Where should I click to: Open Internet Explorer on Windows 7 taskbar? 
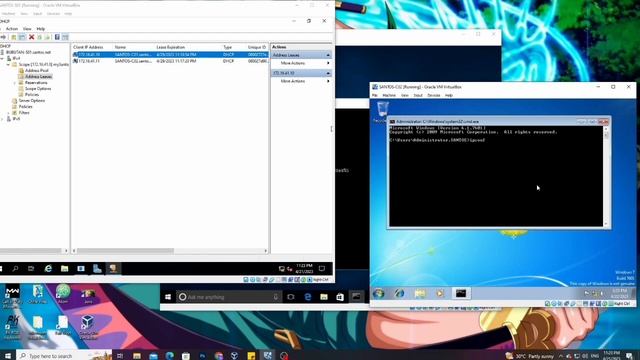tap(400, 293)
